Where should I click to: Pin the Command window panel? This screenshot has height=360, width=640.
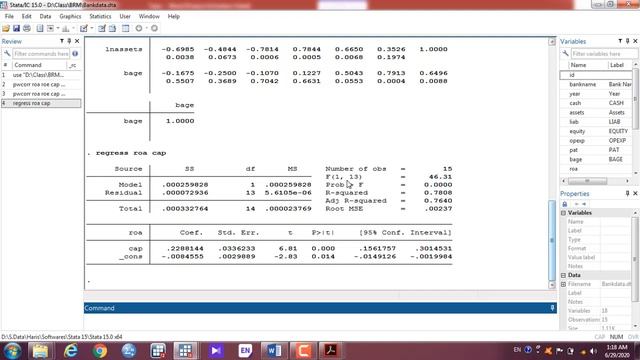point(552,308)
